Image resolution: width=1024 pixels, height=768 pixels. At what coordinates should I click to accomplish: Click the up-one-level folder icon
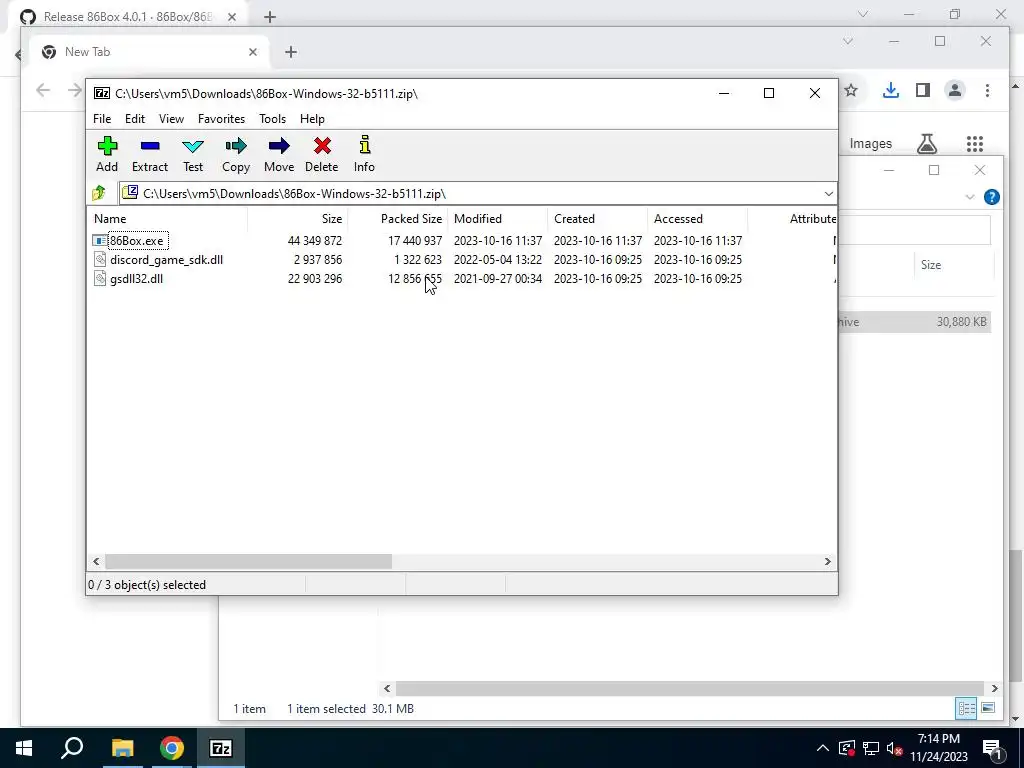tap(99, 193)
